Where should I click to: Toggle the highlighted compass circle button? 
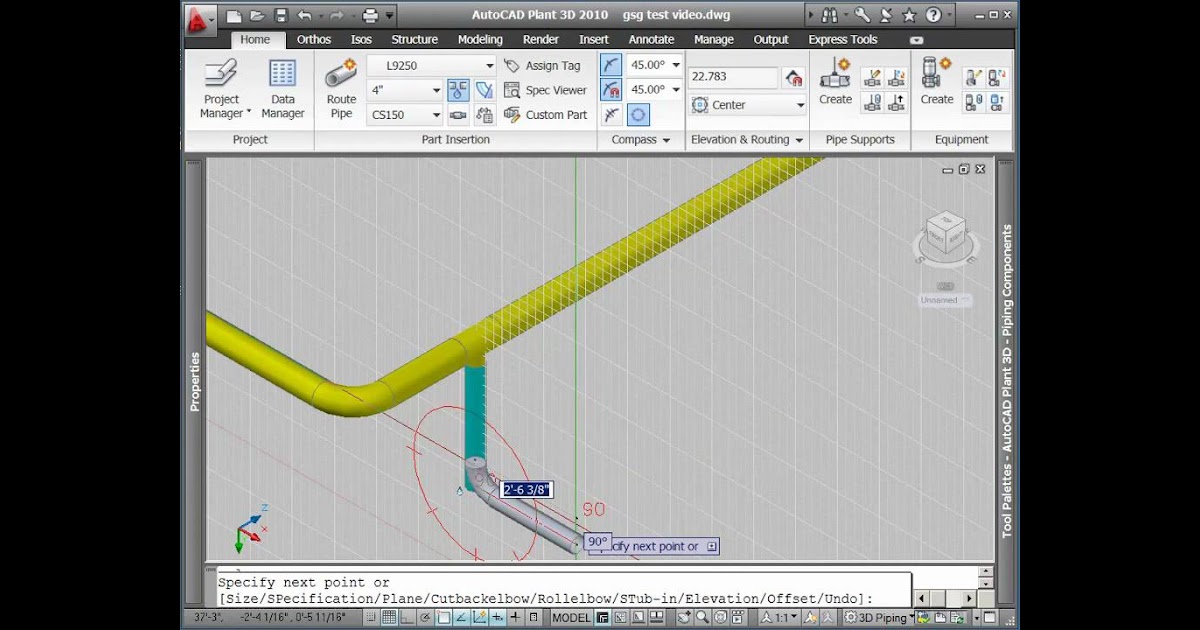tap(638, 115)
